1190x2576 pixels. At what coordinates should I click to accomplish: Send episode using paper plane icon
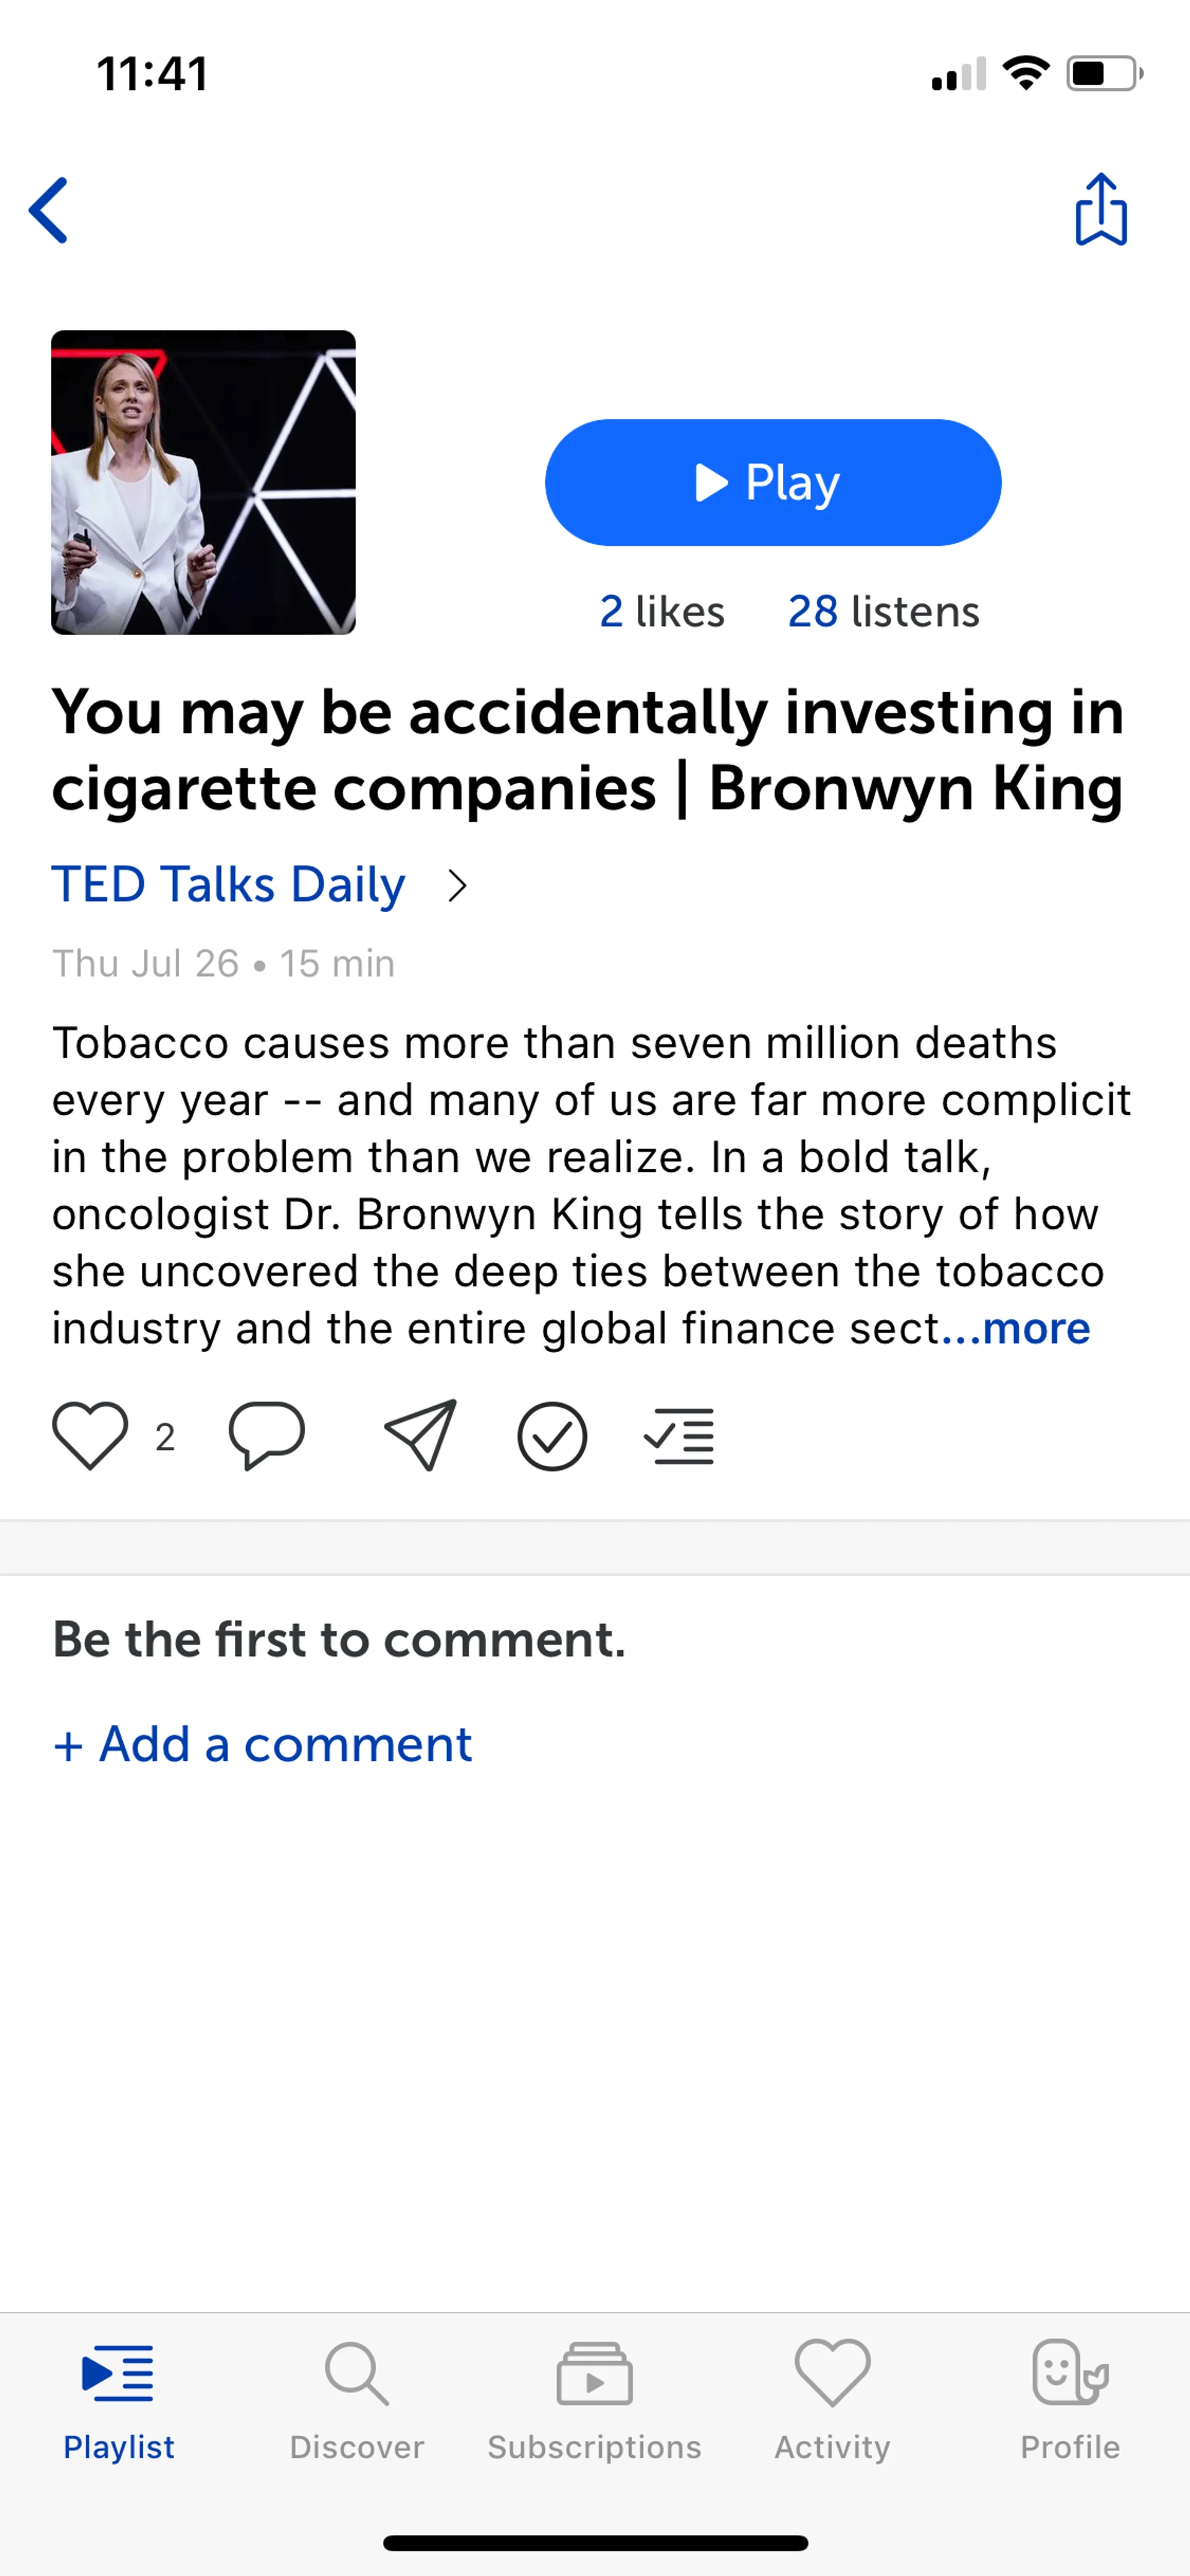click(420, 1435)
